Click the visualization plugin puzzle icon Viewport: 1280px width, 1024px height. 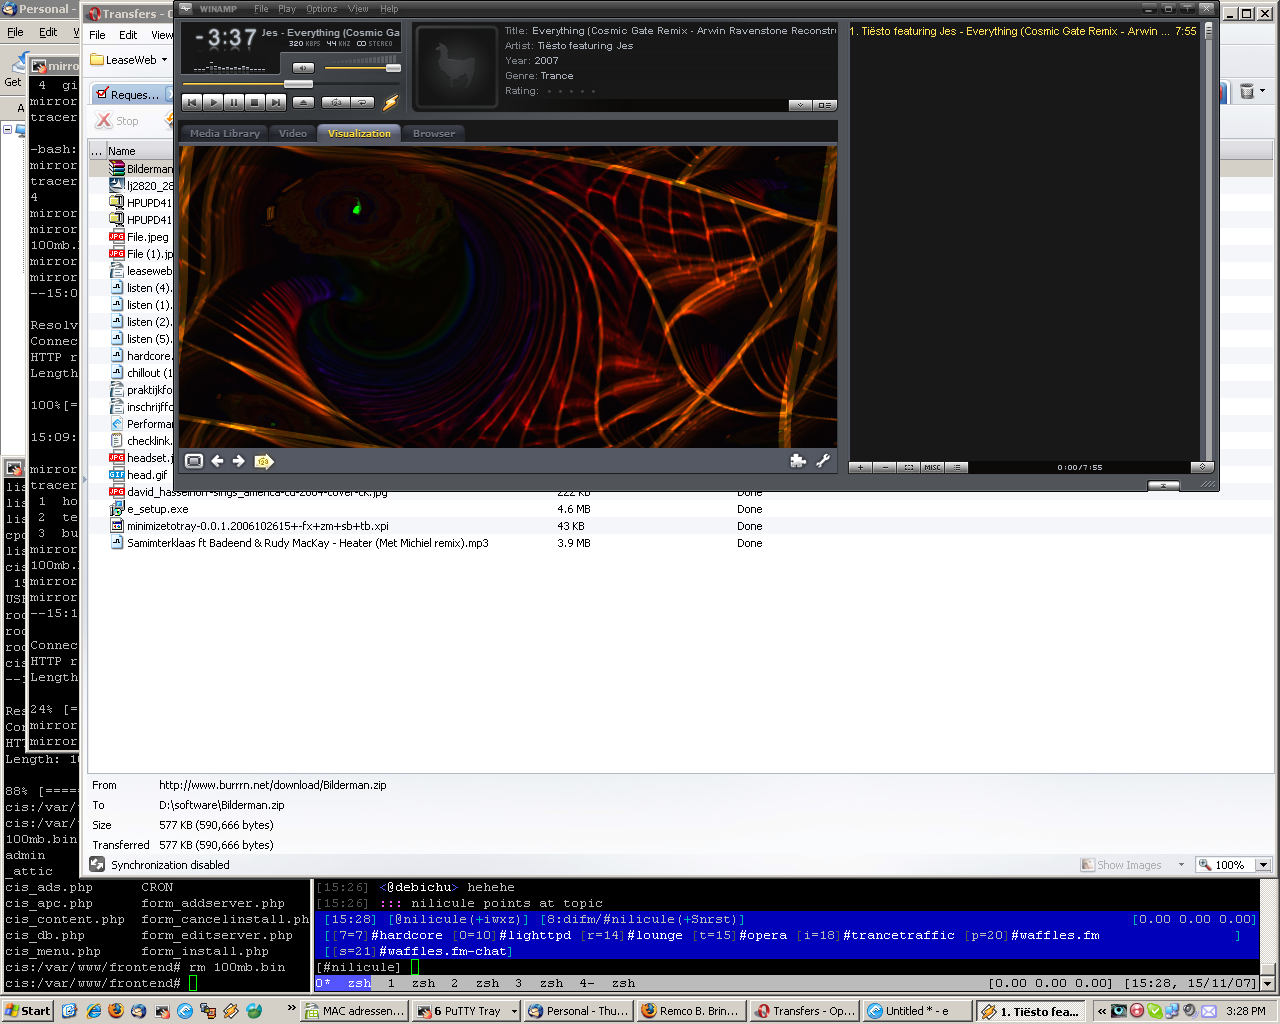797,461
